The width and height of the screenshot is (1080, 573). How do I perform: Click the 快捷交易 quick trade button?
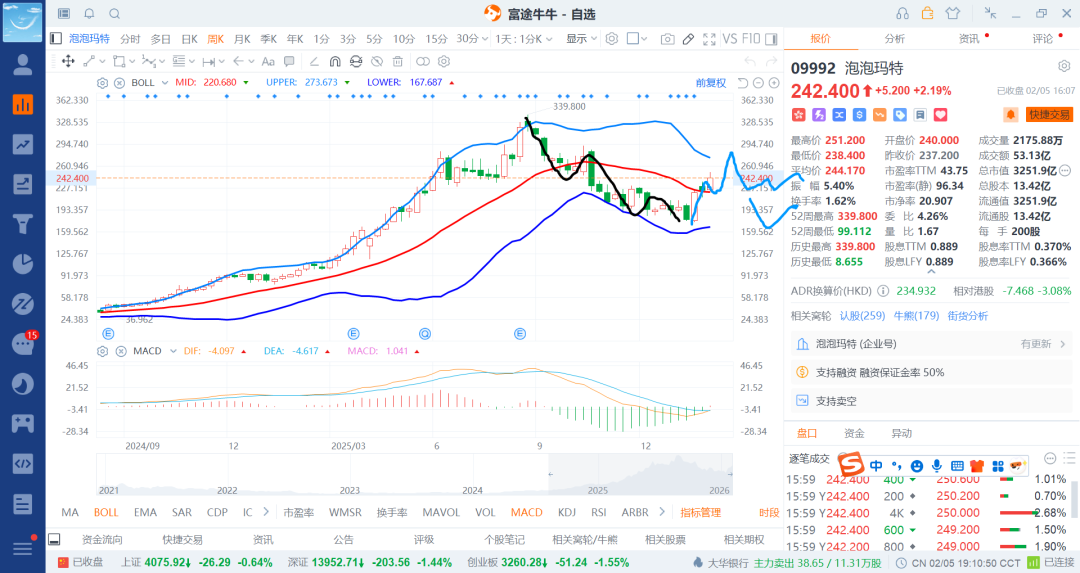pyautogui.click(x=1049, y=115)
